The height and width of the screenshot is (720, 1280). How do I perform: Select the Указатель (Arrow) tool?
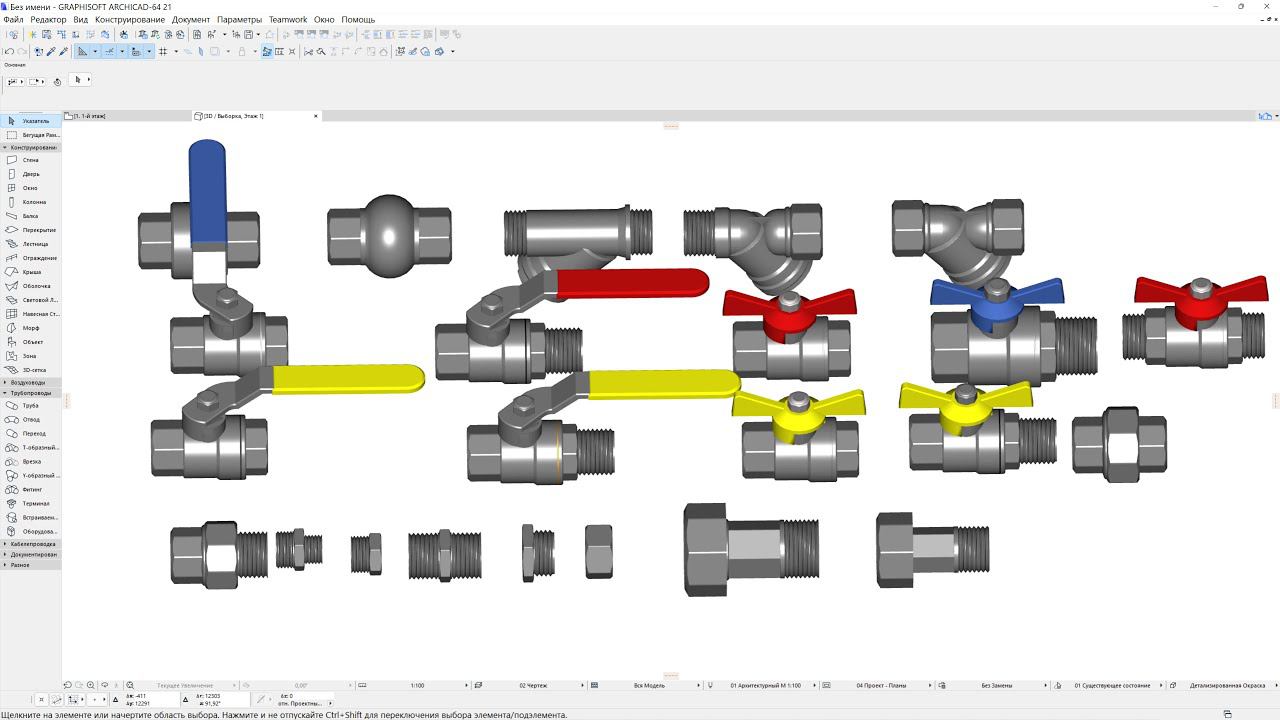point(30,121)
